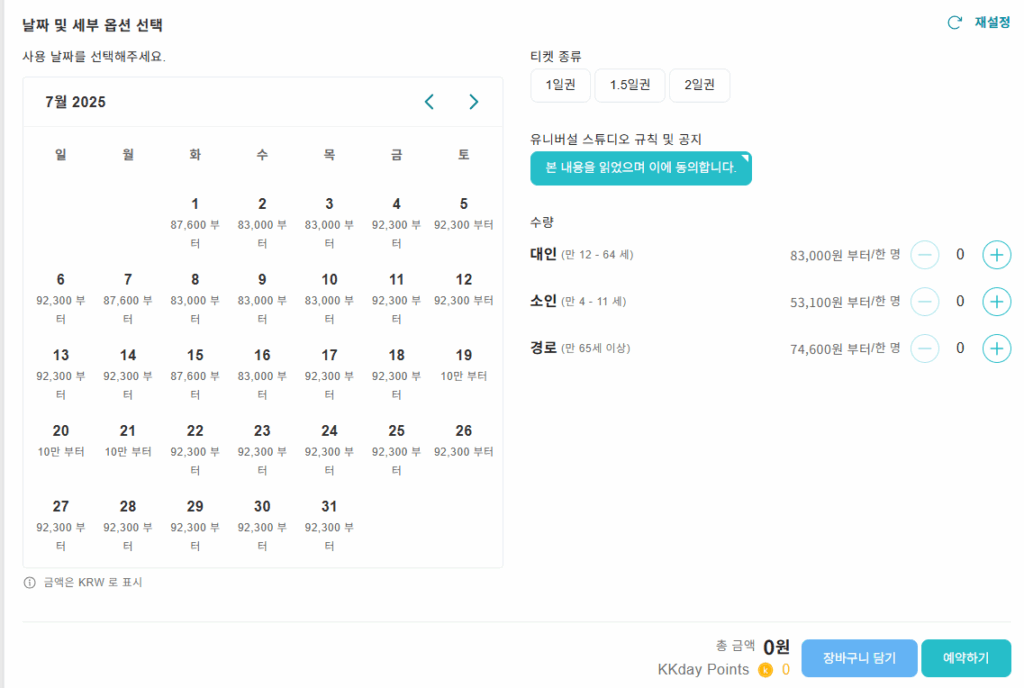This screenshot has width=1024, height=688.
Task: Select July 29 on the calendar
Action: pos(195,525)
